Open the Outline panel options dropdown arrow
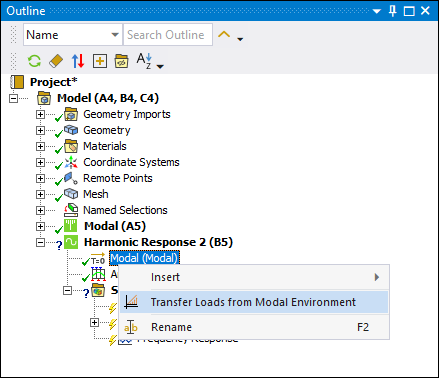The height and width of the screenshot is (378, 439). point(377,11)
